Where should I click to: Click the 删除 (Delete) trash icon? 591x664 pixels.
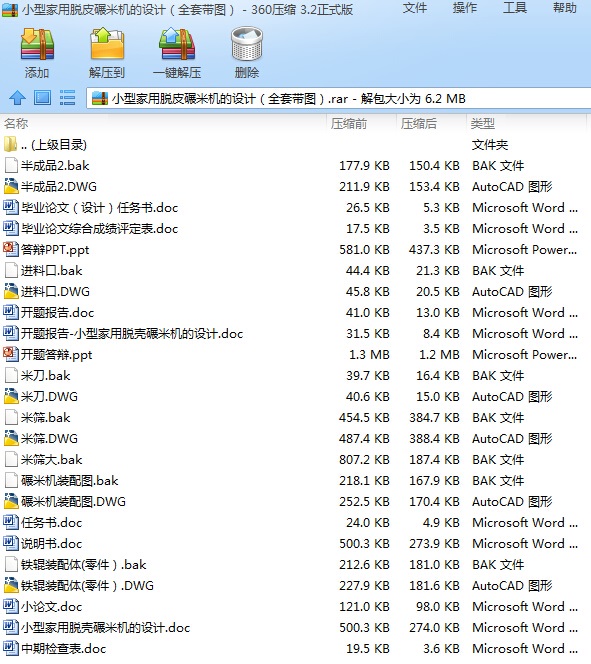pyautogui.click(x=247, y=44)
